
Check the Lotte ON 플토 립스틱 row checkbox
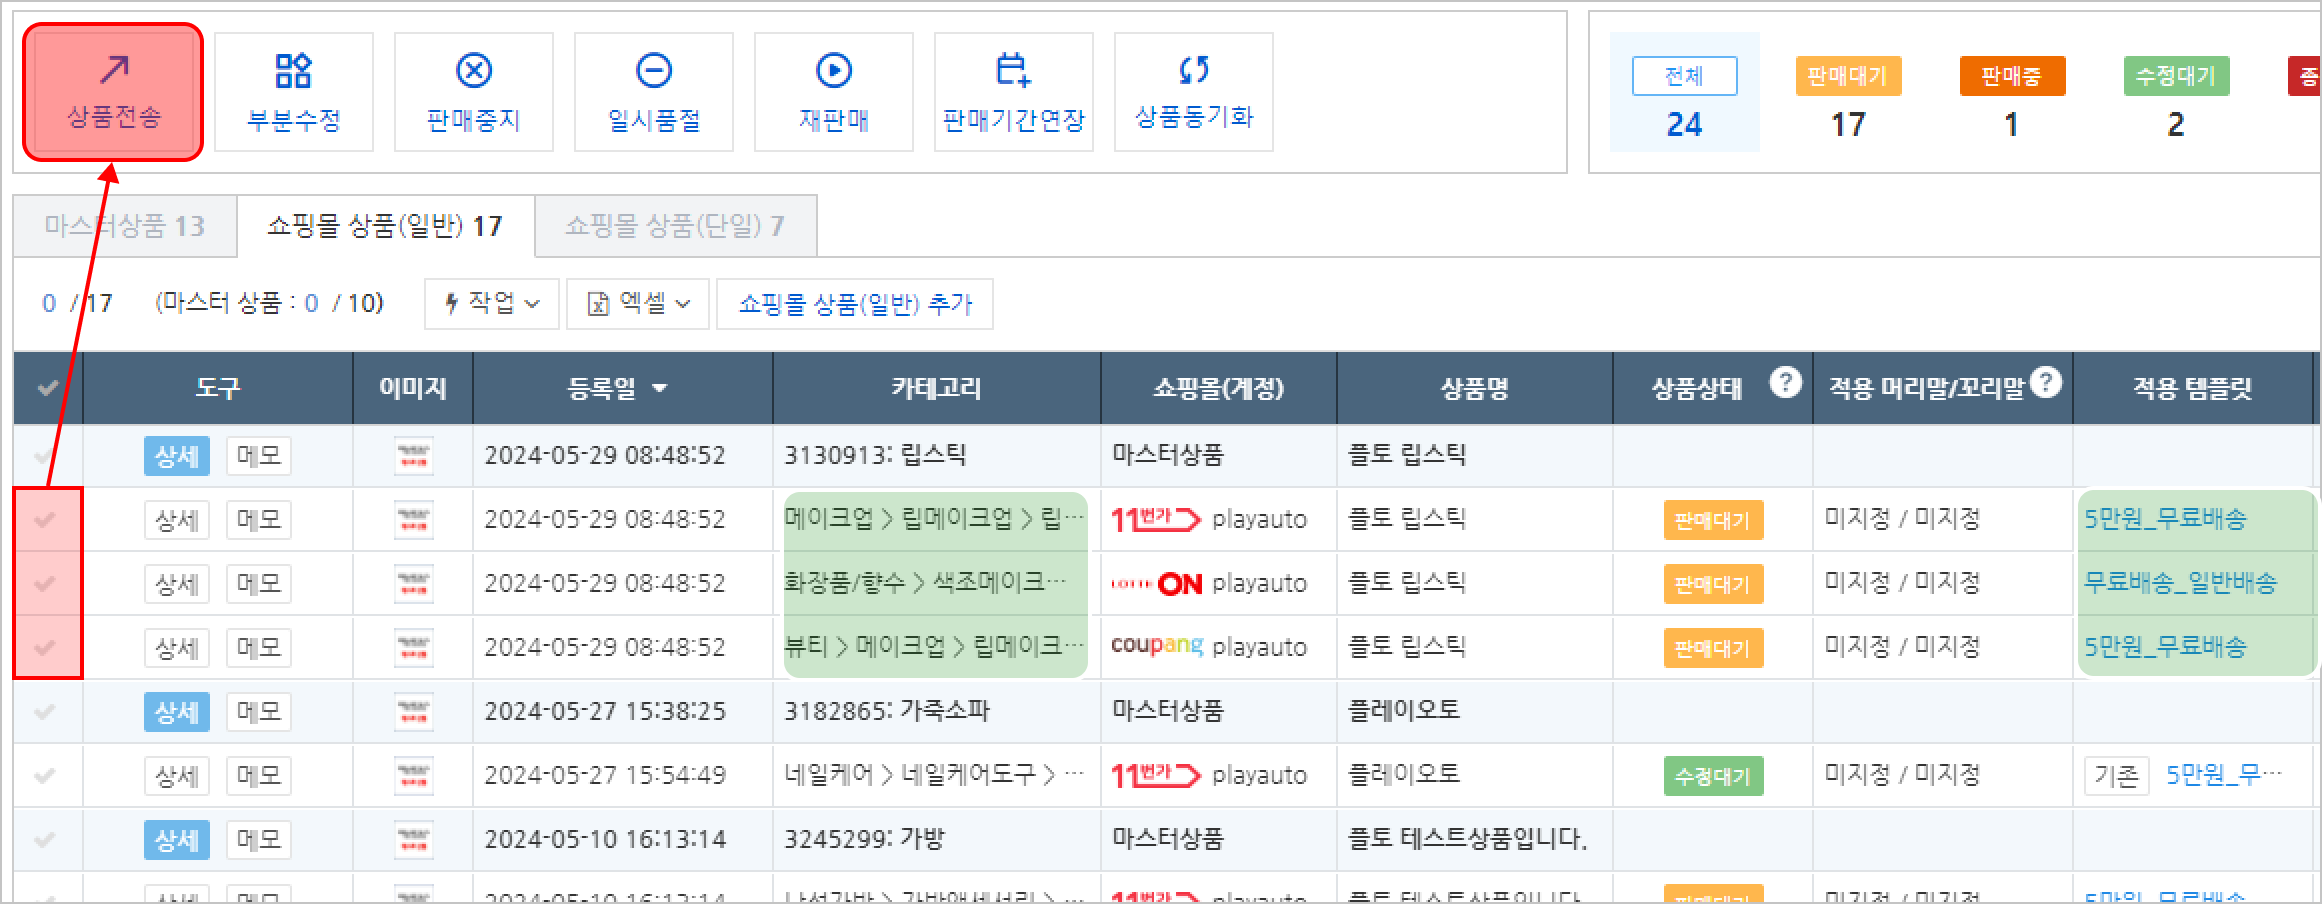[45, 583]
